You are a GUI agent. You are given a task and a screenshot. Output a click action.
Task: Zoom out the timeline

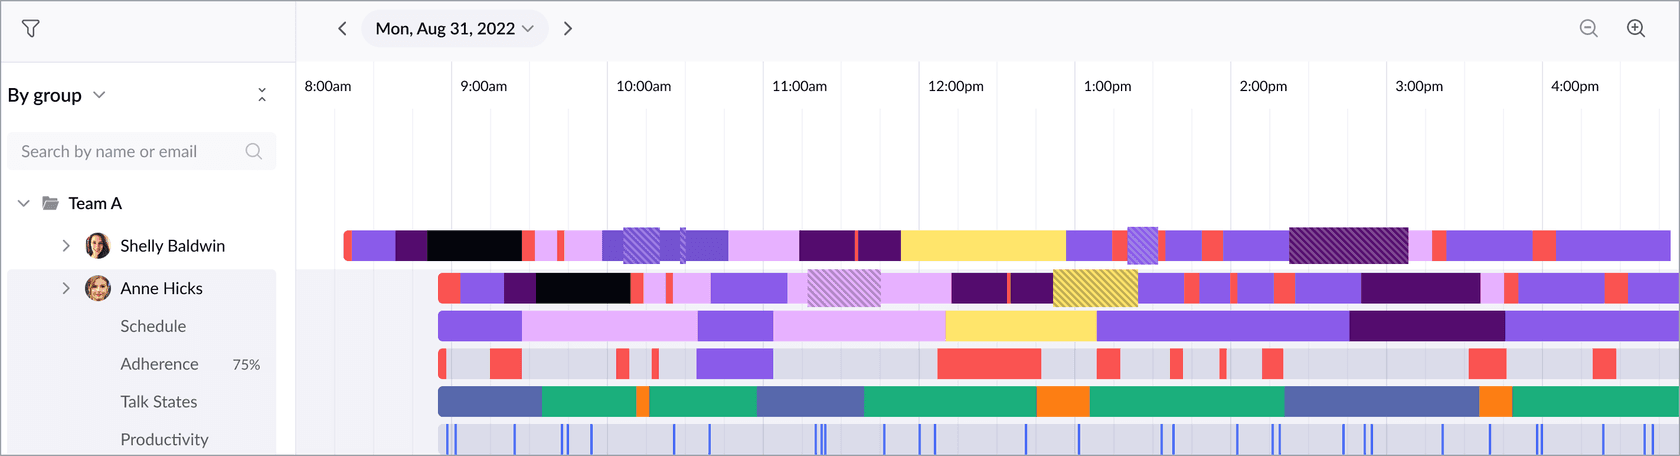click(1588, 29)
